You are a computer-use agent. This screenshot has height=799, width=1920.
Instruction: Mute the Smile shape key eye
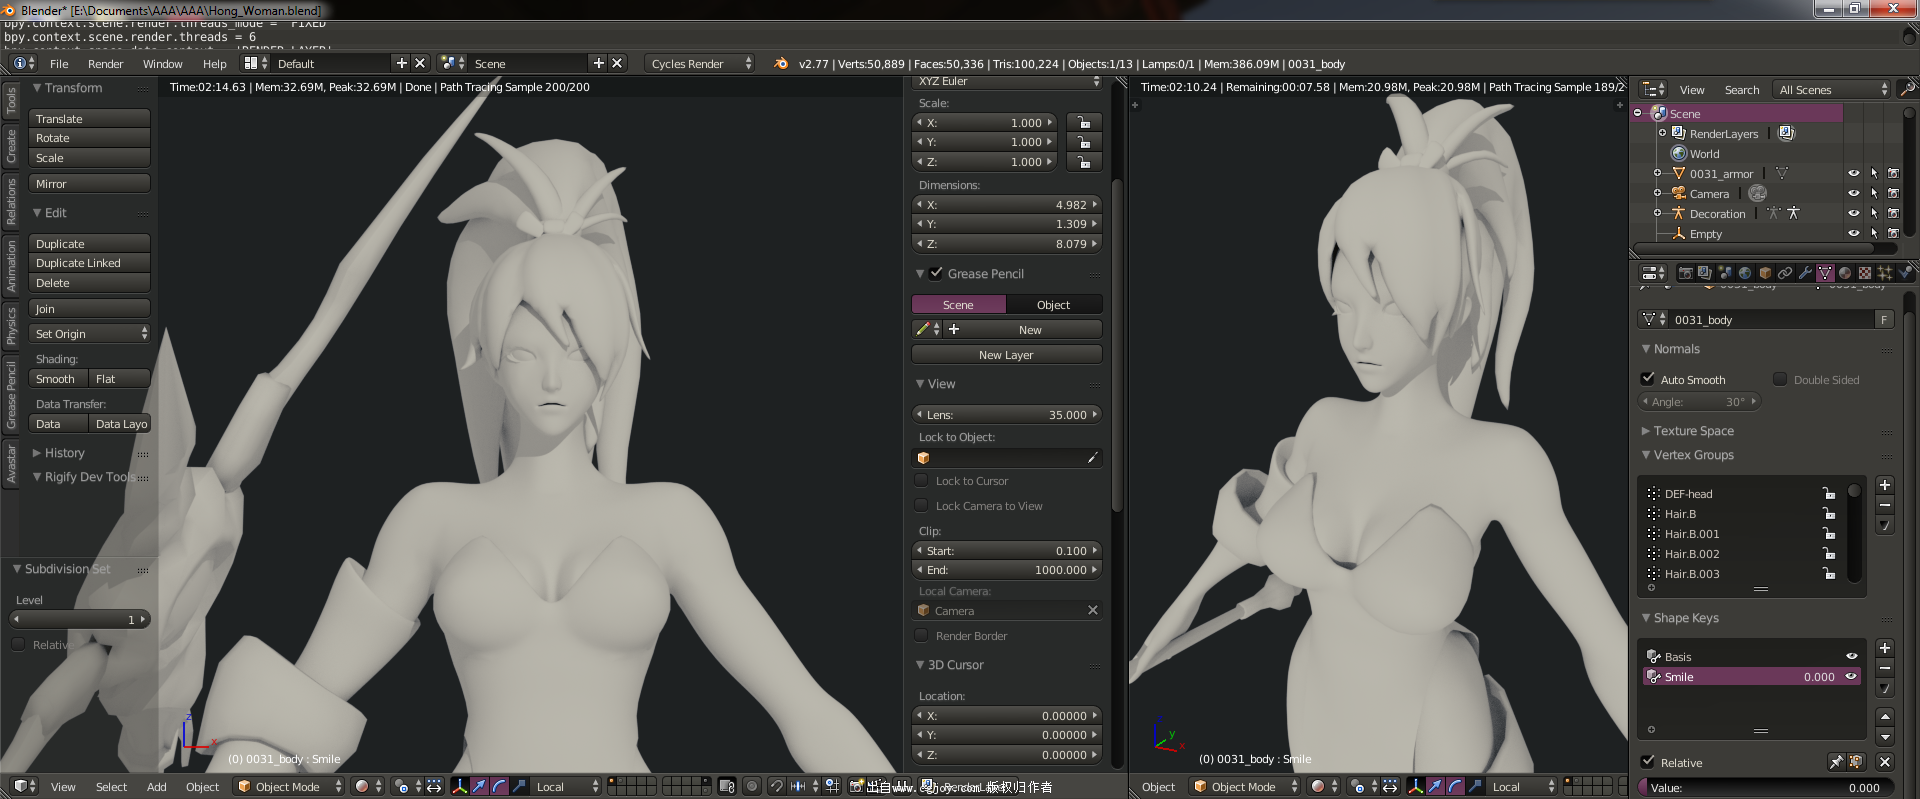1851,677
